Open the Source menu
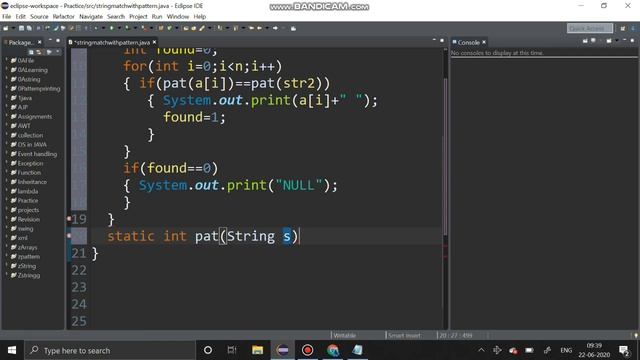 point(39,16)
